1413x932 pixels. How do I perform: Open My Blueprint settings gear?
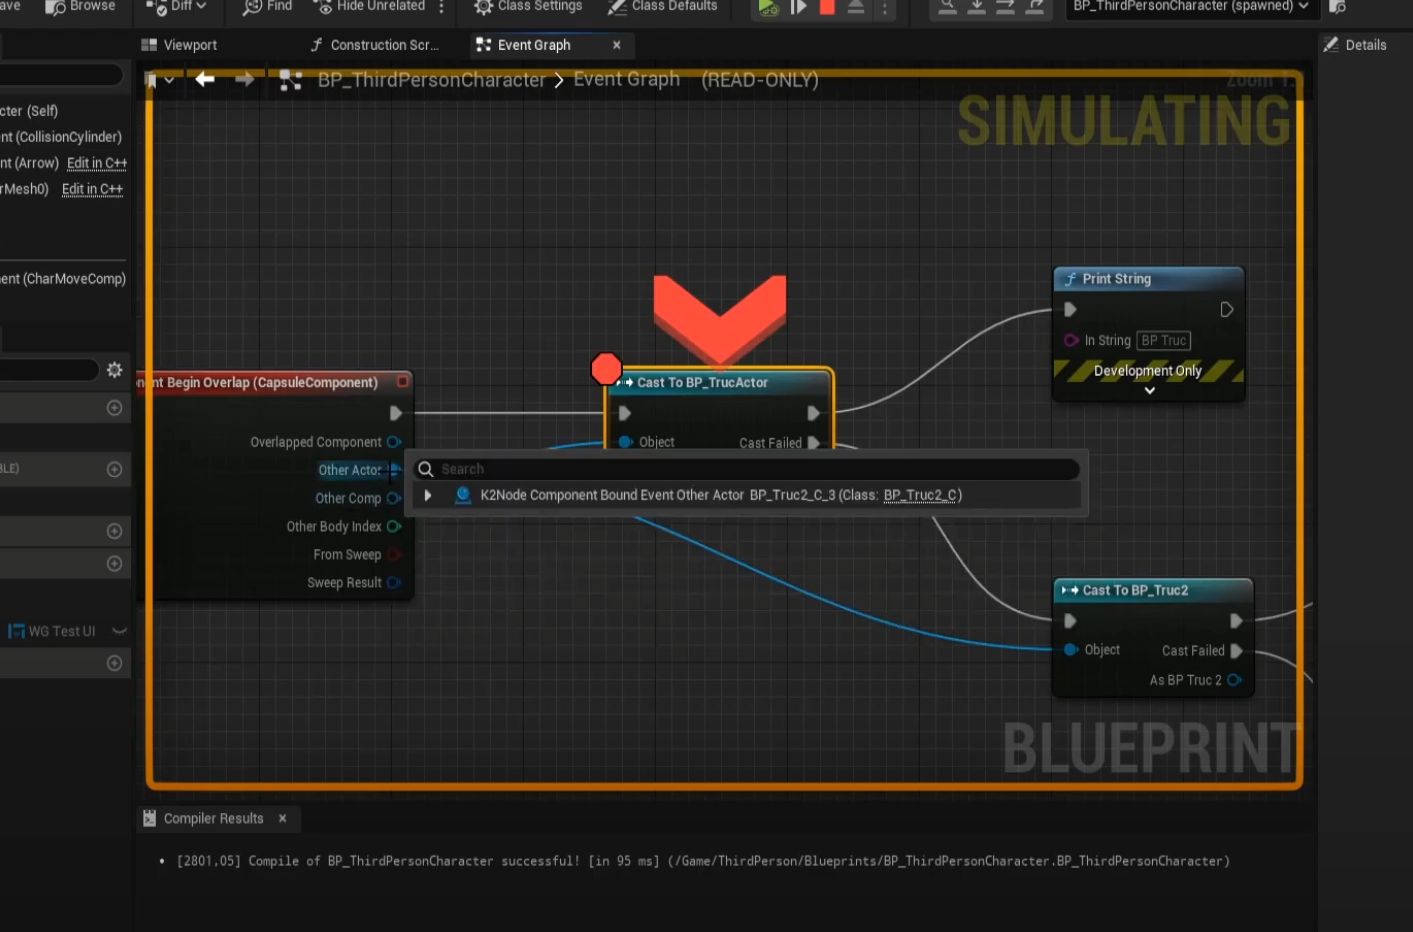[x=115, y=370]
